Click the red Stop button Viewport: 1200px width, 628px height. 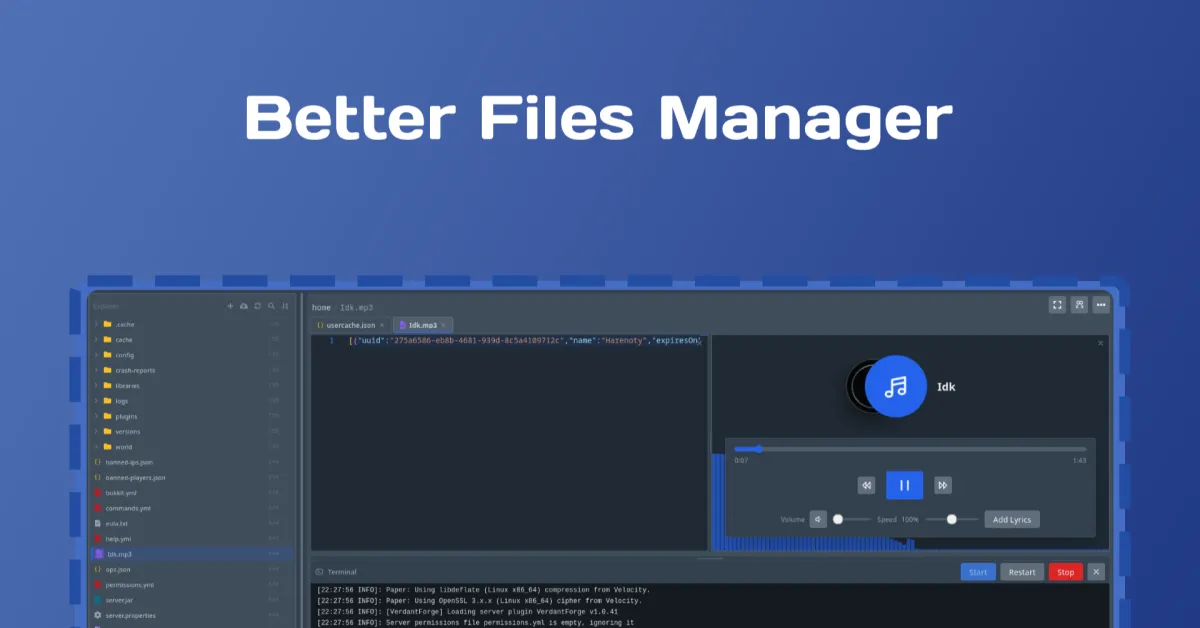pos(1066,572)
